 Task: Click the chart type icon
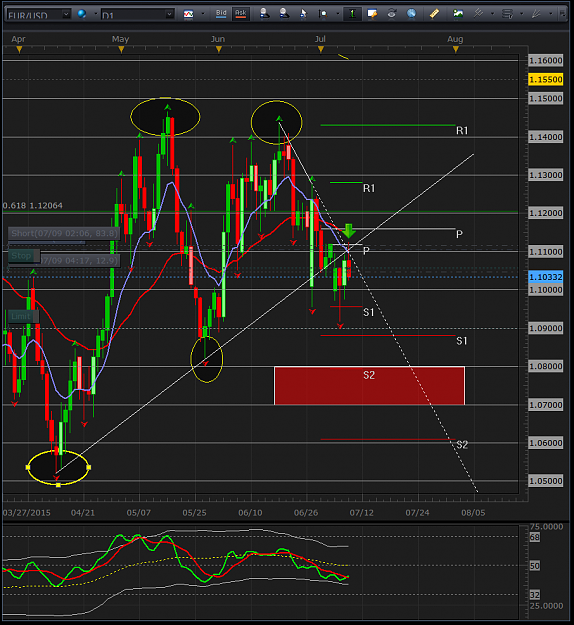(x=188, y=14)
